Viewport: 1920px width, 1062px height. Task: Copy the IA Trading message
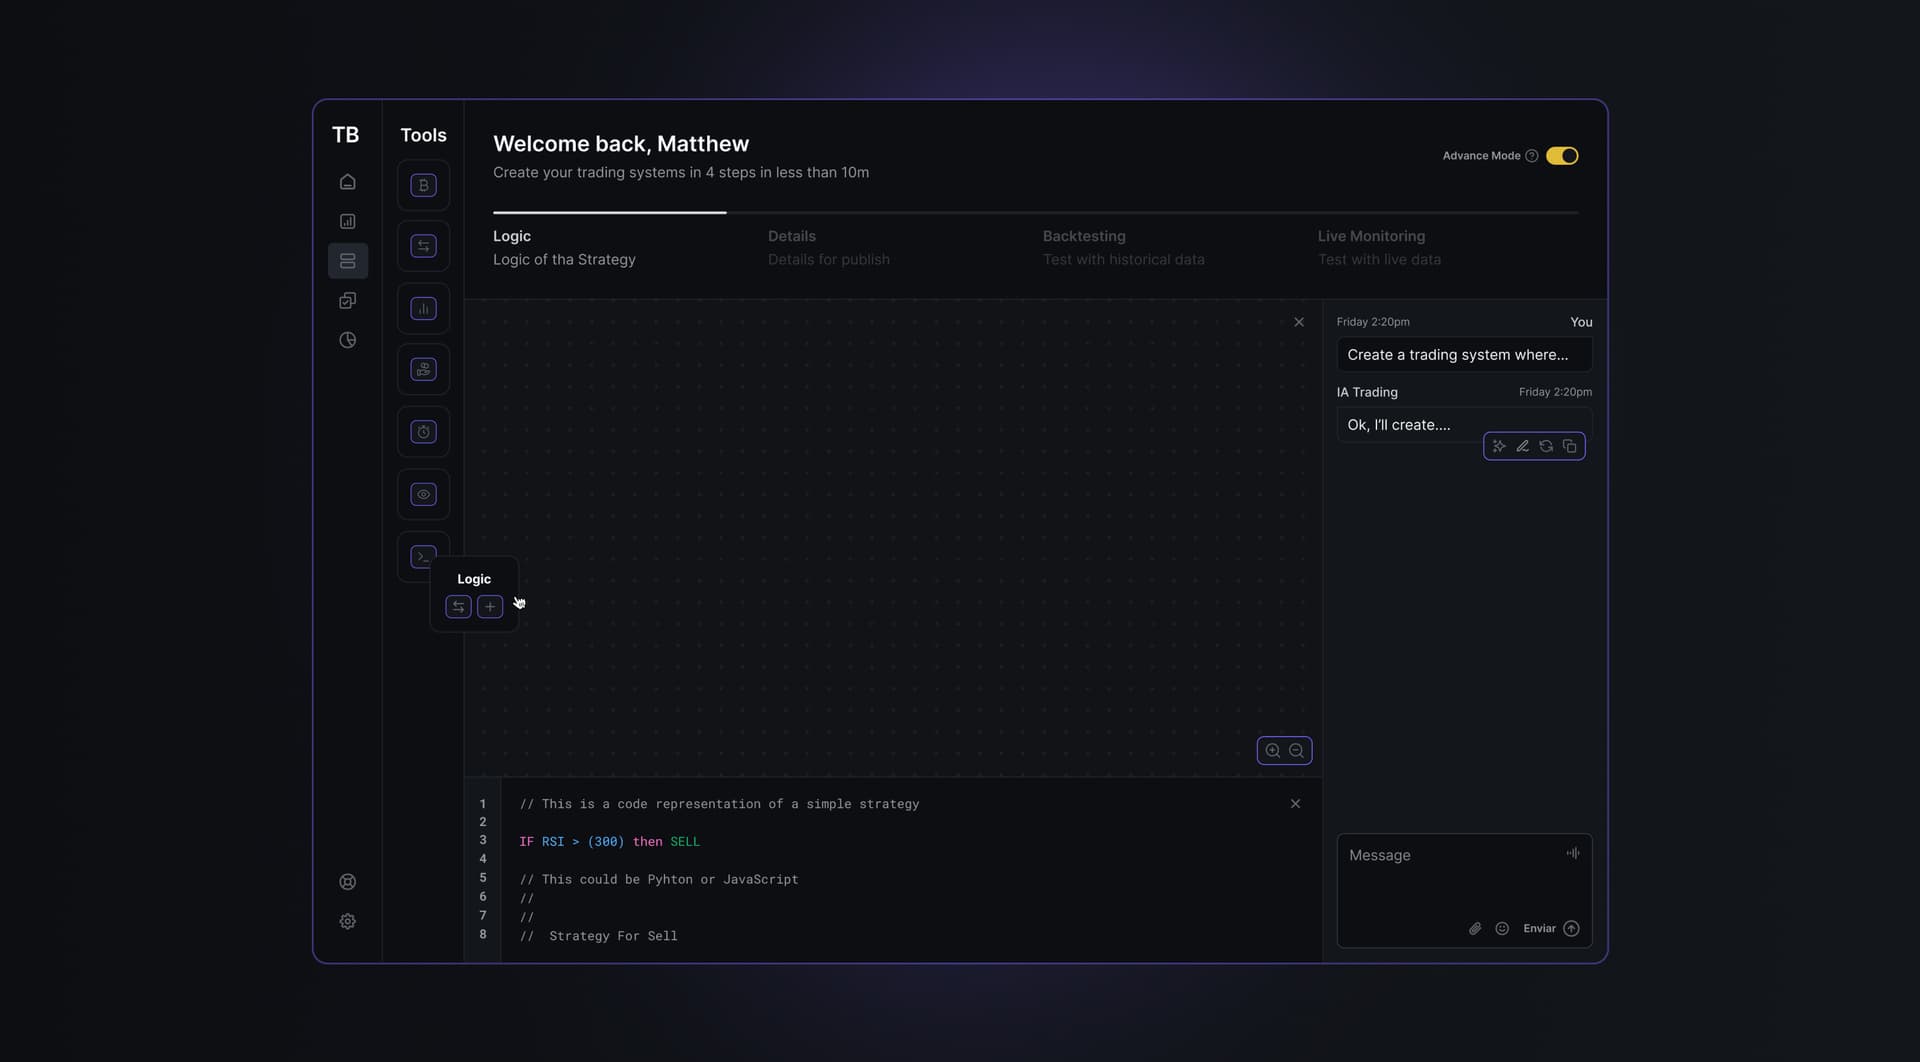tap(1570, 446)
